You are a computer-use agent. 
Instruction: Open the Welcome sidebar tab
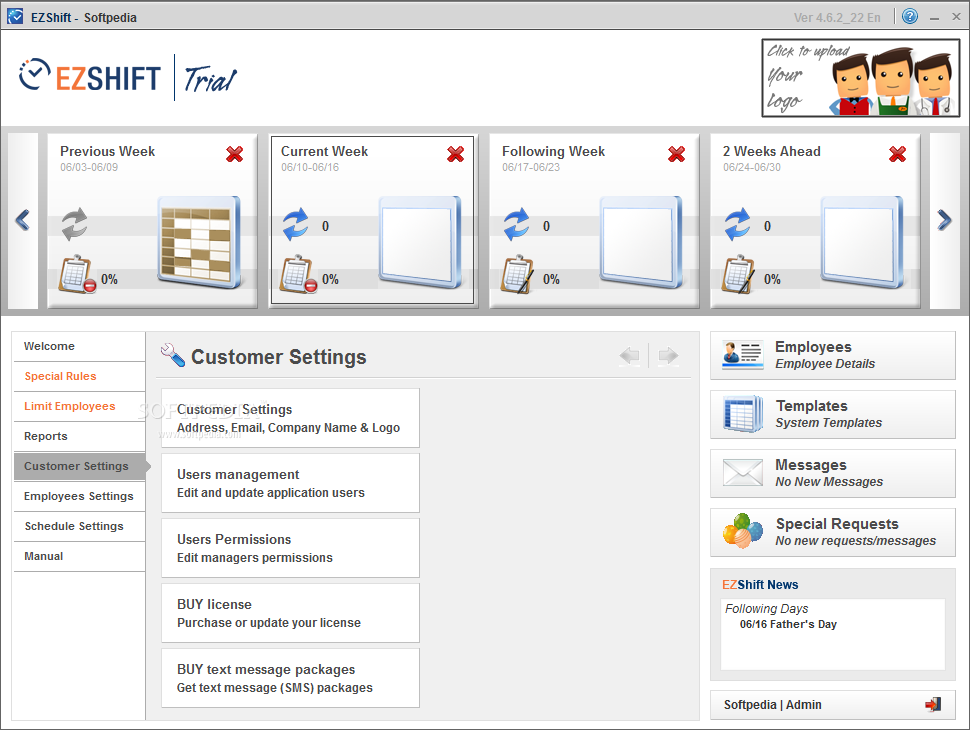(x=79, y=346)
